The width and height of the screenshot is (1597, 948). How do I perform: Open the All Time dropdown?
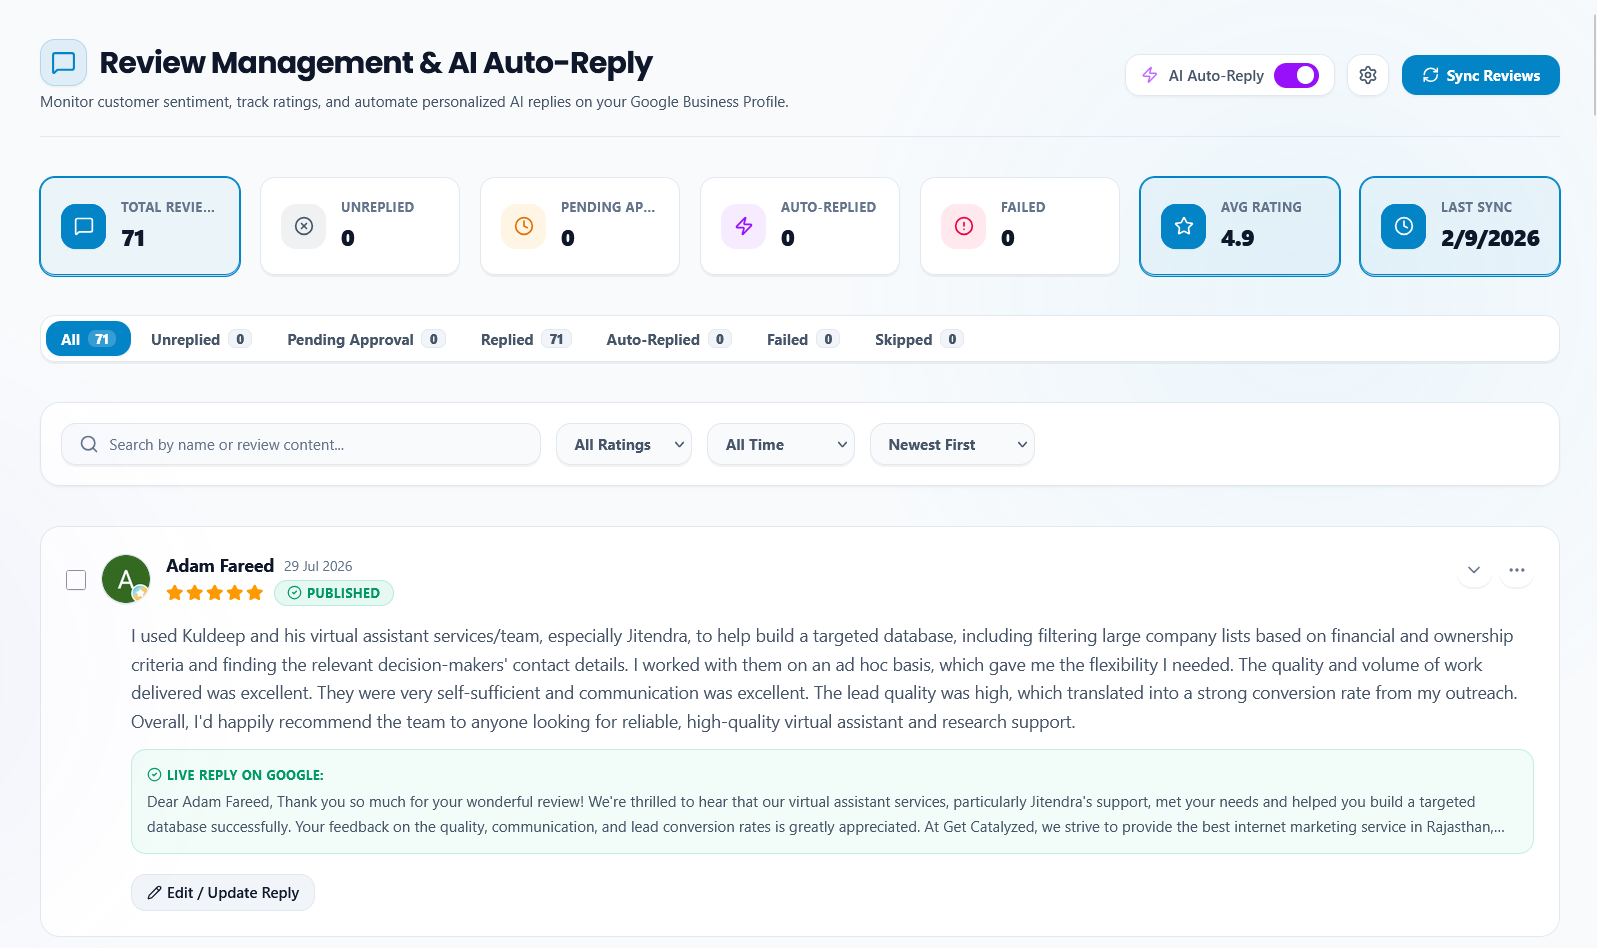(x=781, y=444)
